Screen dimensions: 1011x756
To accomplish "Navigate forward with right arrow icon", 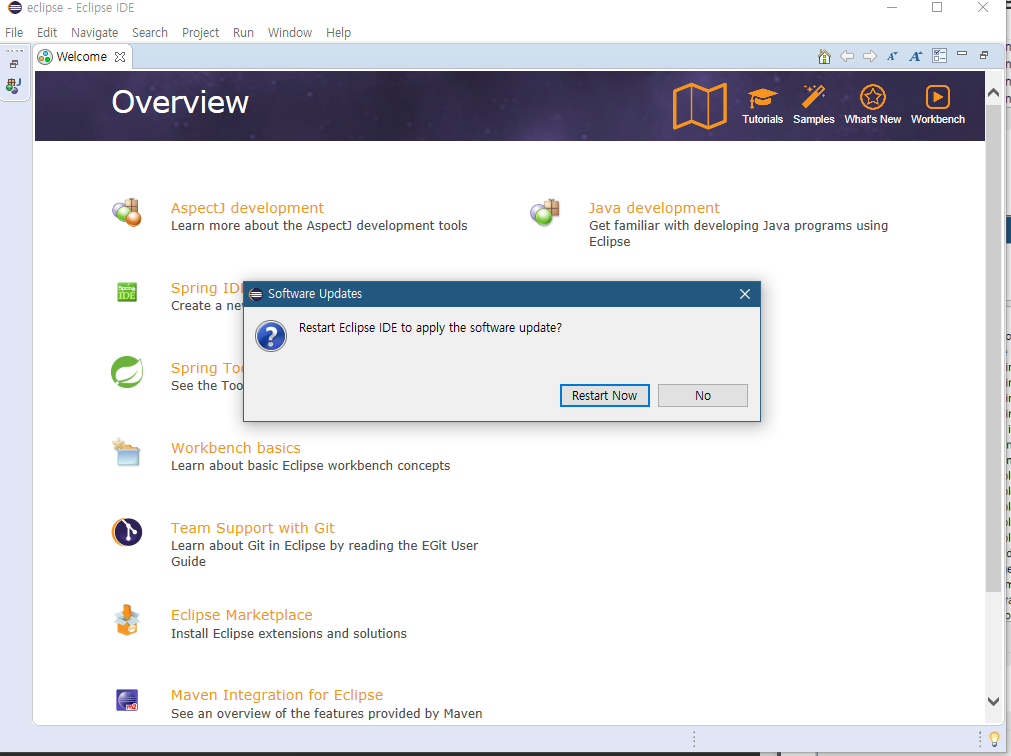I will tap(870, 57).
